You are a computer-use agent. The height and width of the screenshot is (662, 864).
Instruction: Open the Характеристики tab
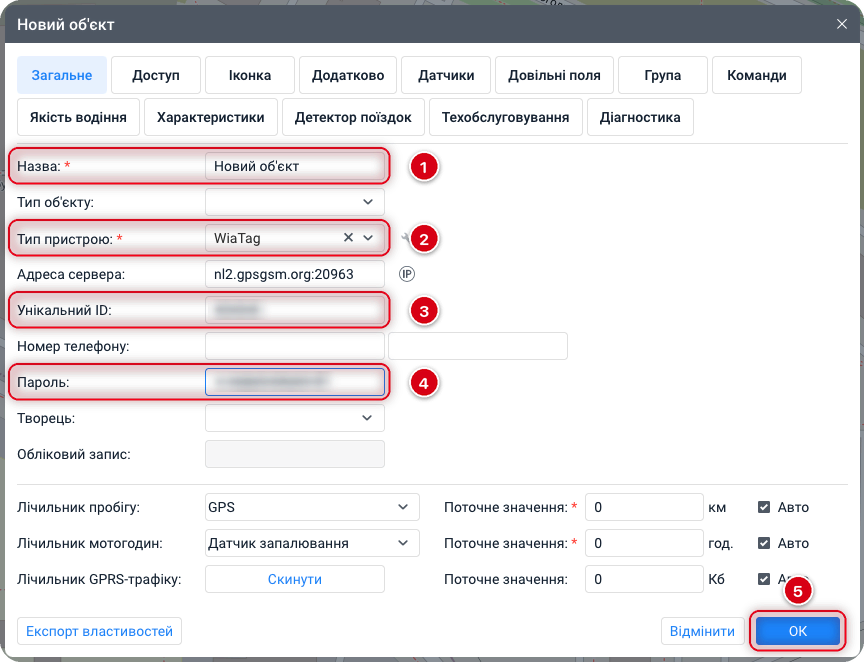[211, 117]
